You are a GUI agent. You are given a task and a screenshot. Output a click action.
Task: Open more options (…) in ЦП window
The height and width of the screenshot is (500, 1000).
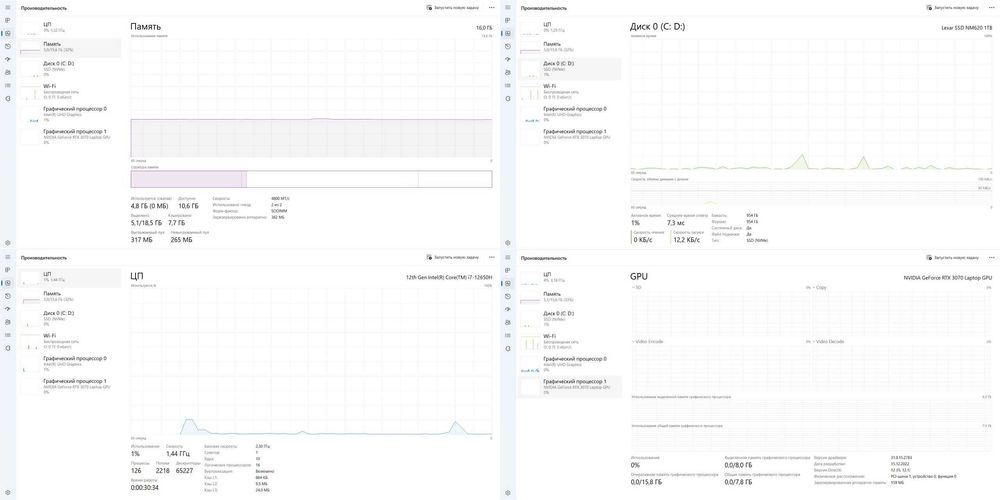[x=492, y=257]
